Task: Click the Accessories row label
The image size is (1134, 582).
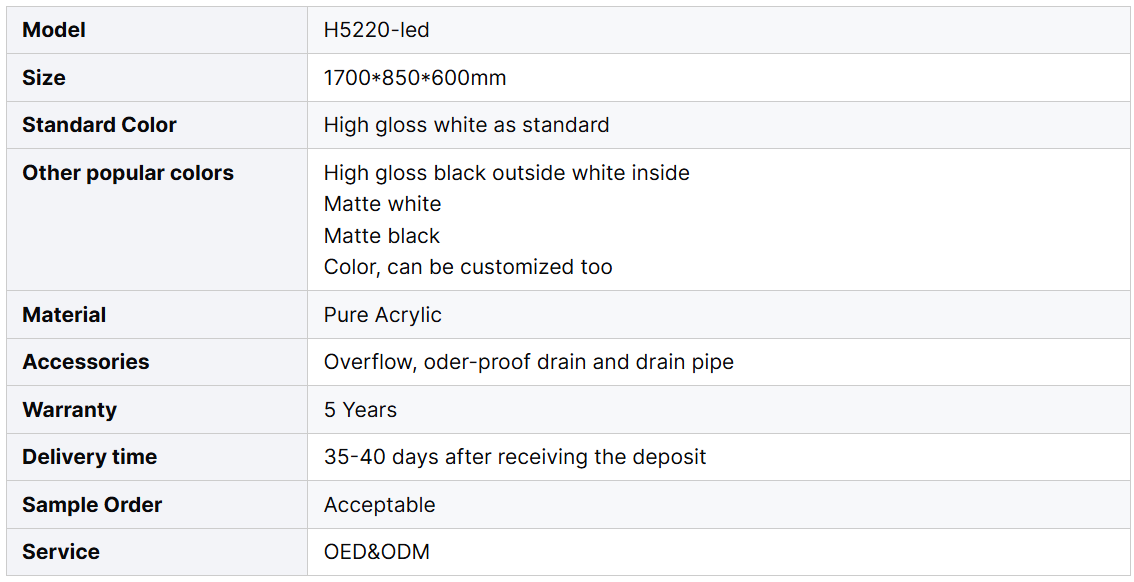Action: (x=85, y=362)
